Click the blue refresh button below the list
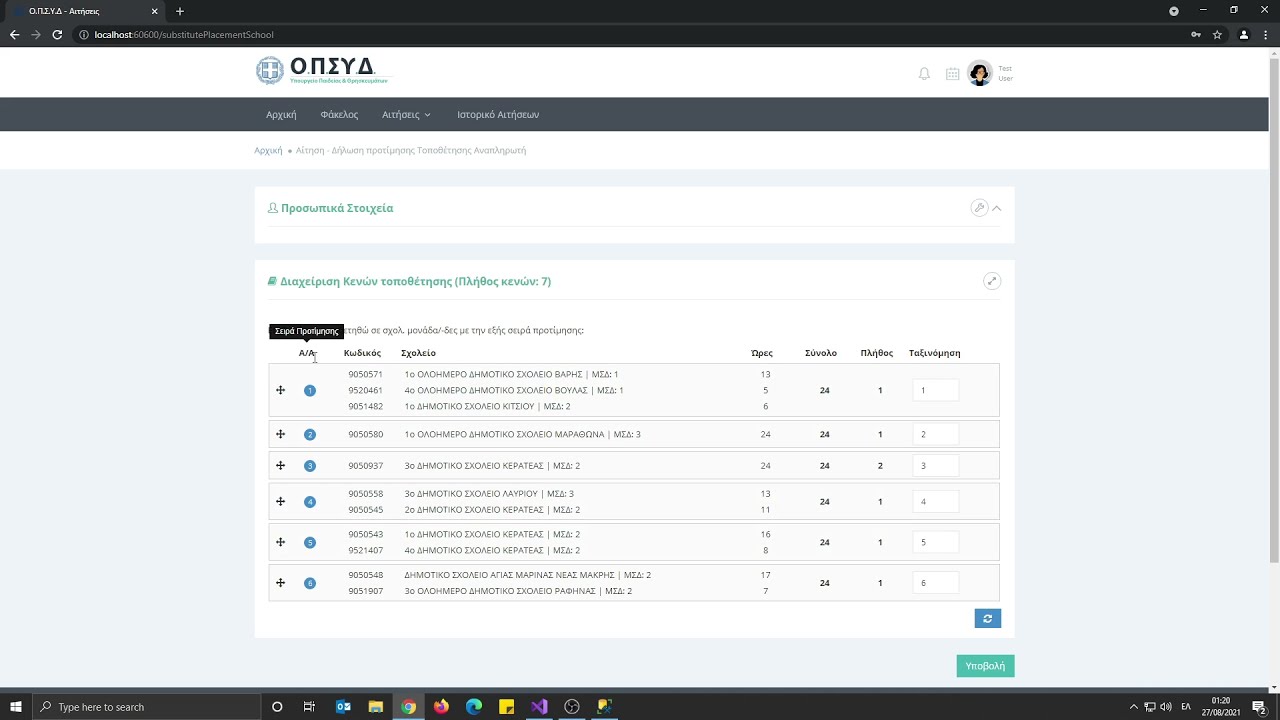The width and height of the screenshot is (1280, 720). pyautogui.click(x=988, y=619)
